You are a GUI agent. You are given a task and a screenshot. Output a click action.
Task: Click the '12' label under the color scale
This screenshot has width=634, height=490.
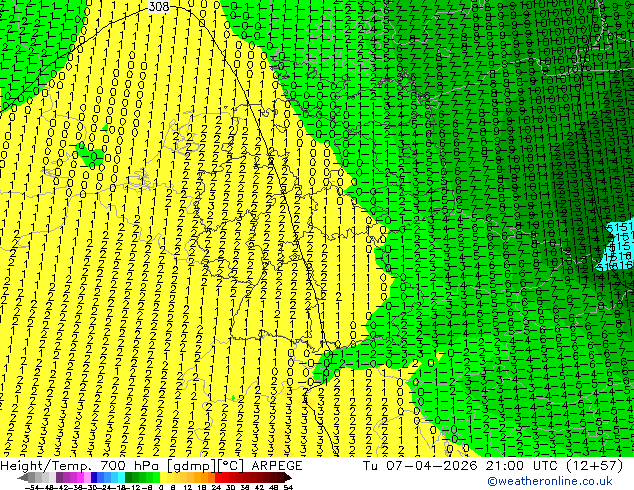pos(188,487)
